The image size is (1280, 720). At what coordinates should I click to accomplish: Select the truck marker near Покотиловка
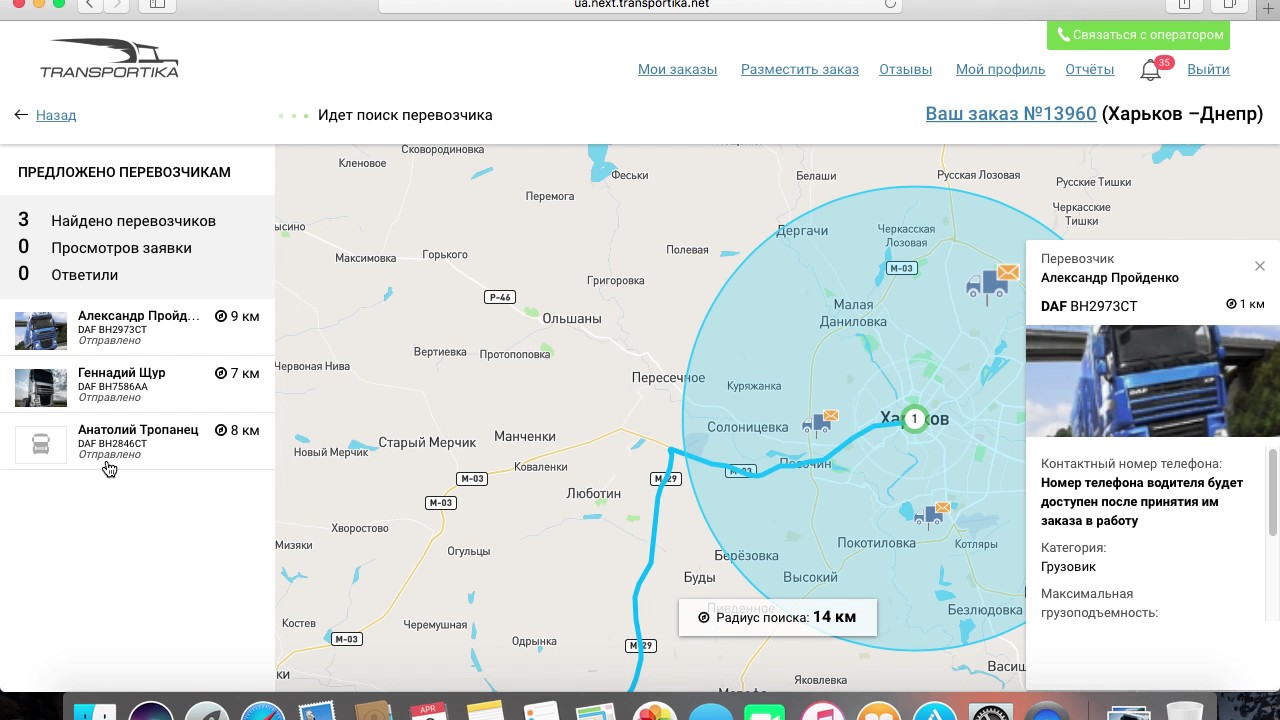click(x=932, y=514)
